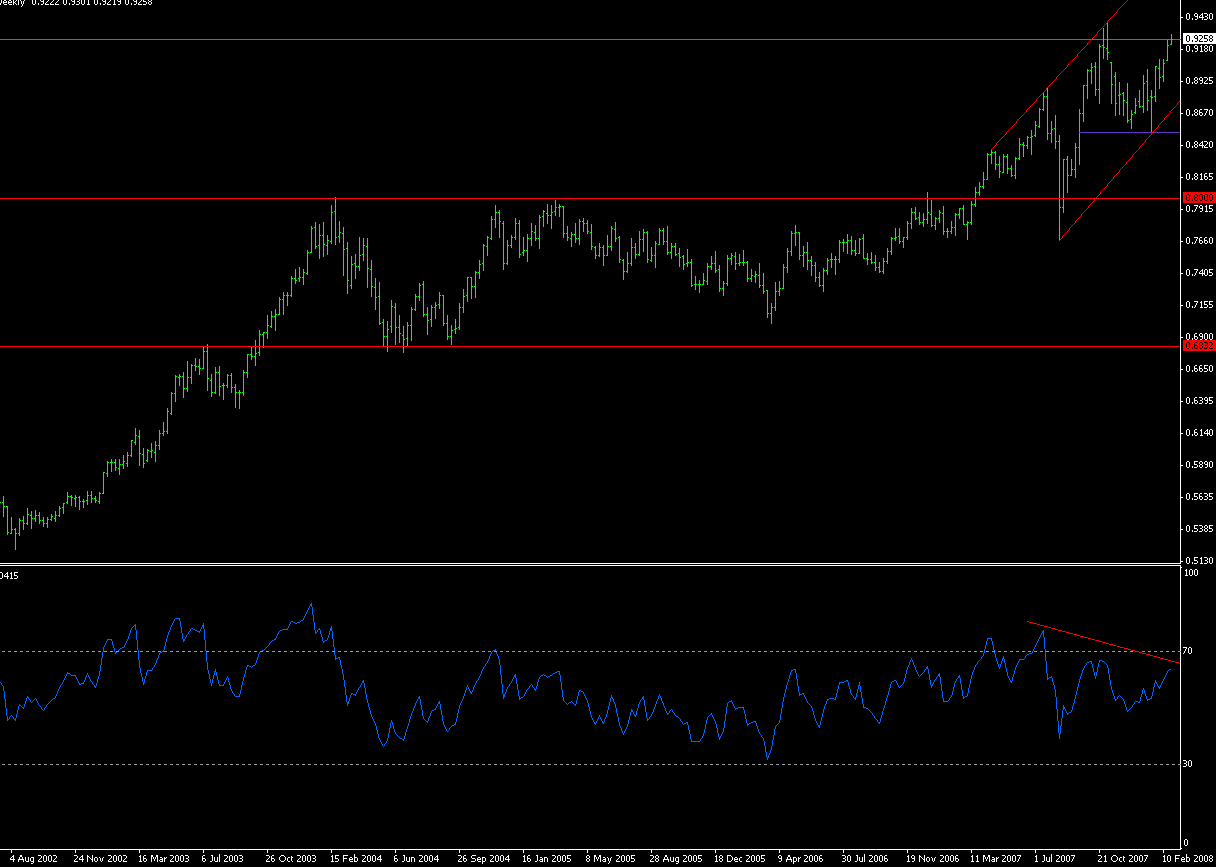Click the 19 Nov 2006 date label
This screenshot has width=1216, height=867.
(x=932, y=858)
